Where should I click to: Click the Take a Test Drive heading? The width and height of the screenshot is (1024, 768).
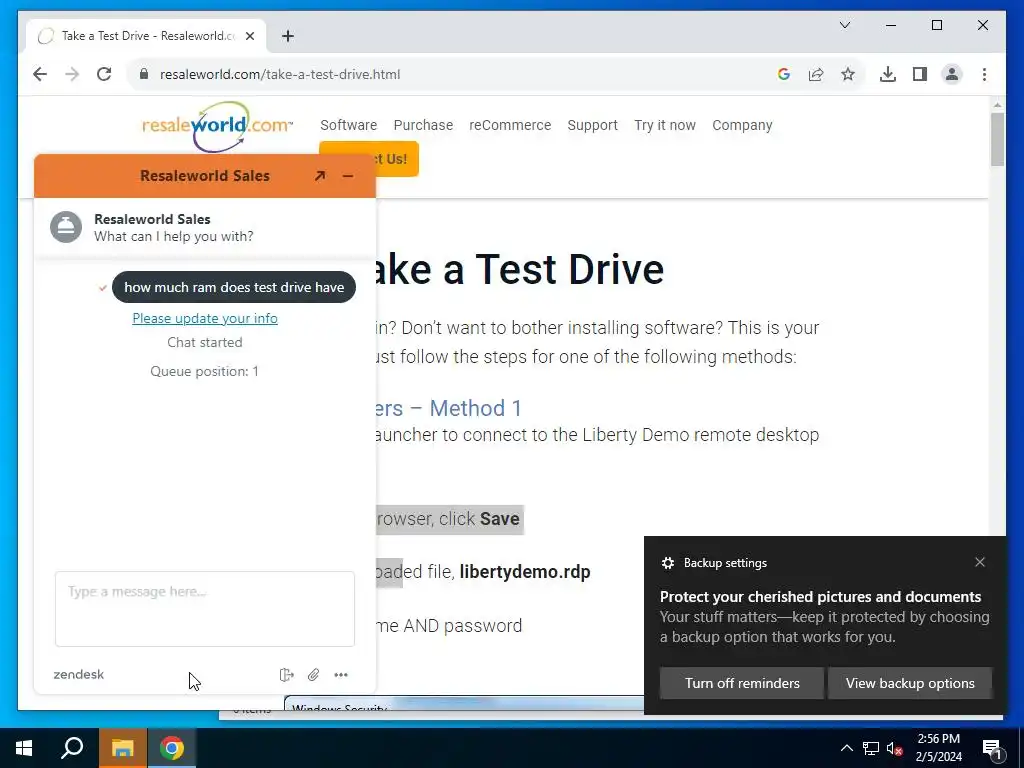tap(520, 269)
